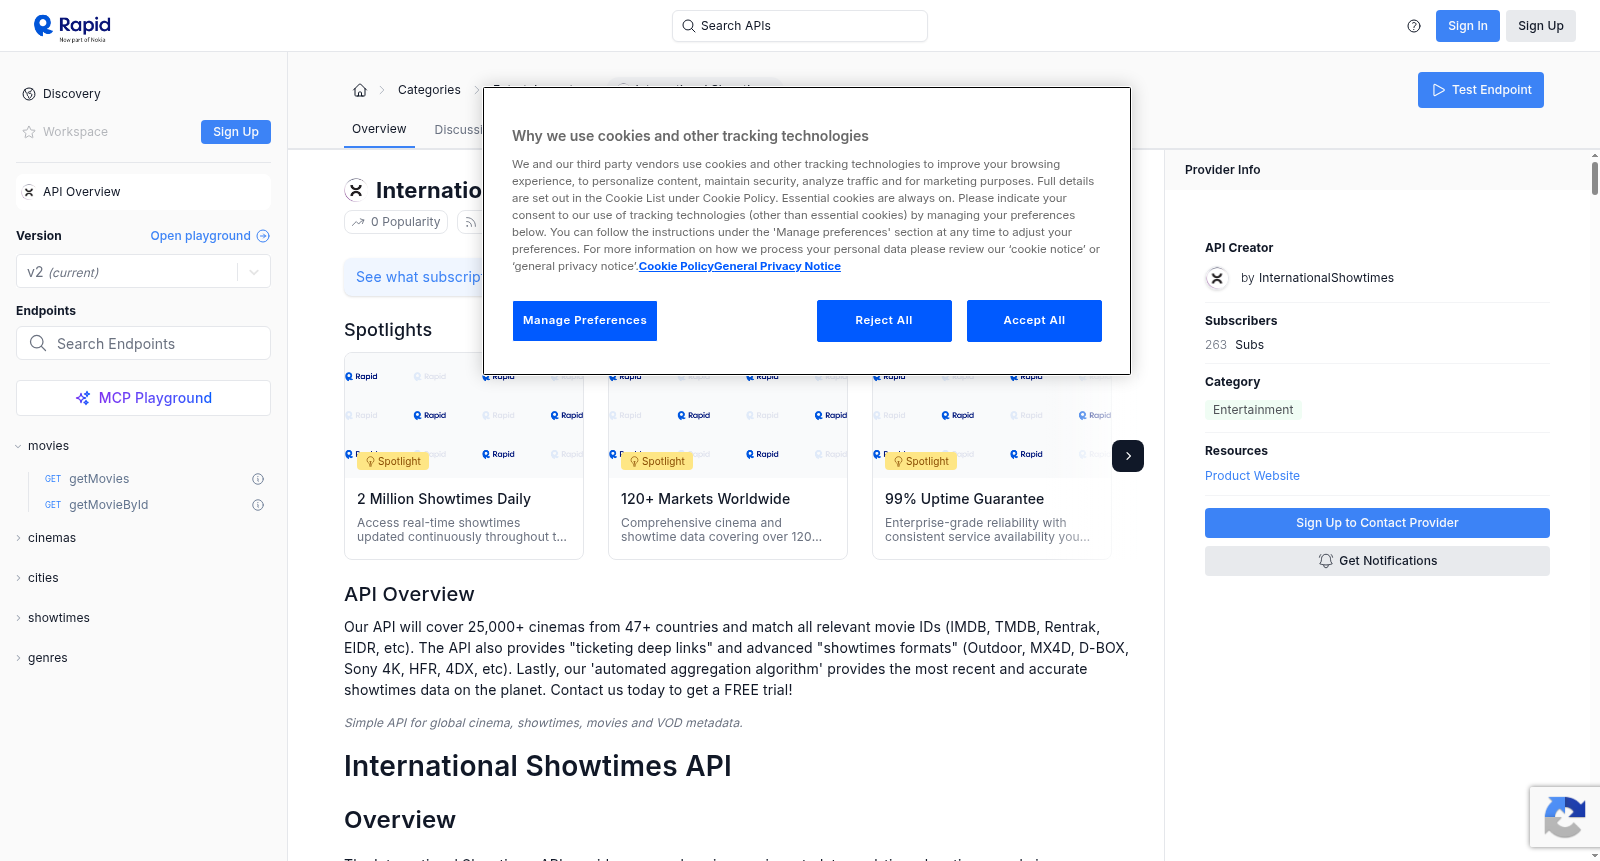Click the Workspace star icon
1600x861 pixels.
coord(29,132)
